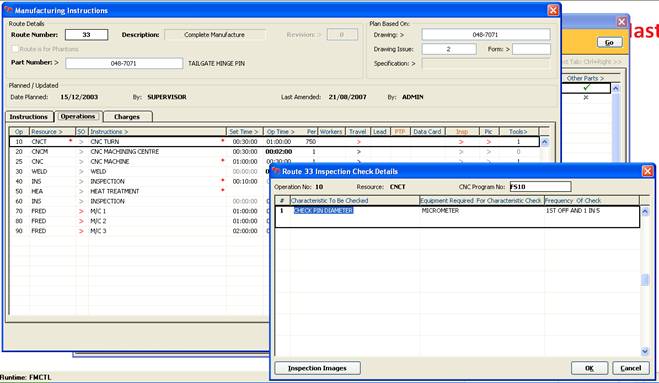
Task: Click green checkmark in Other Parts list
Action: point(586,88)
